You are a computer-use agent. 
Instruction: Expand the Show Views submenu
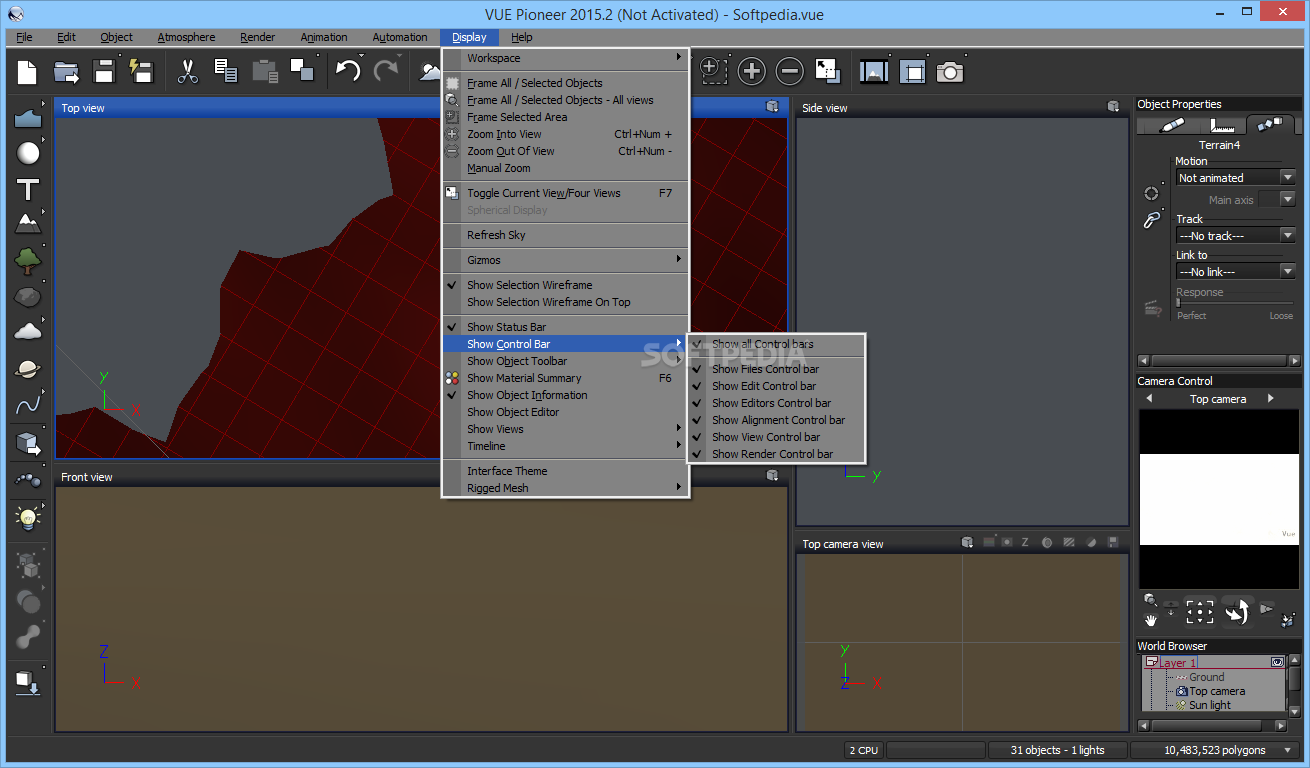pyautogui.click(x=564, y=429)
